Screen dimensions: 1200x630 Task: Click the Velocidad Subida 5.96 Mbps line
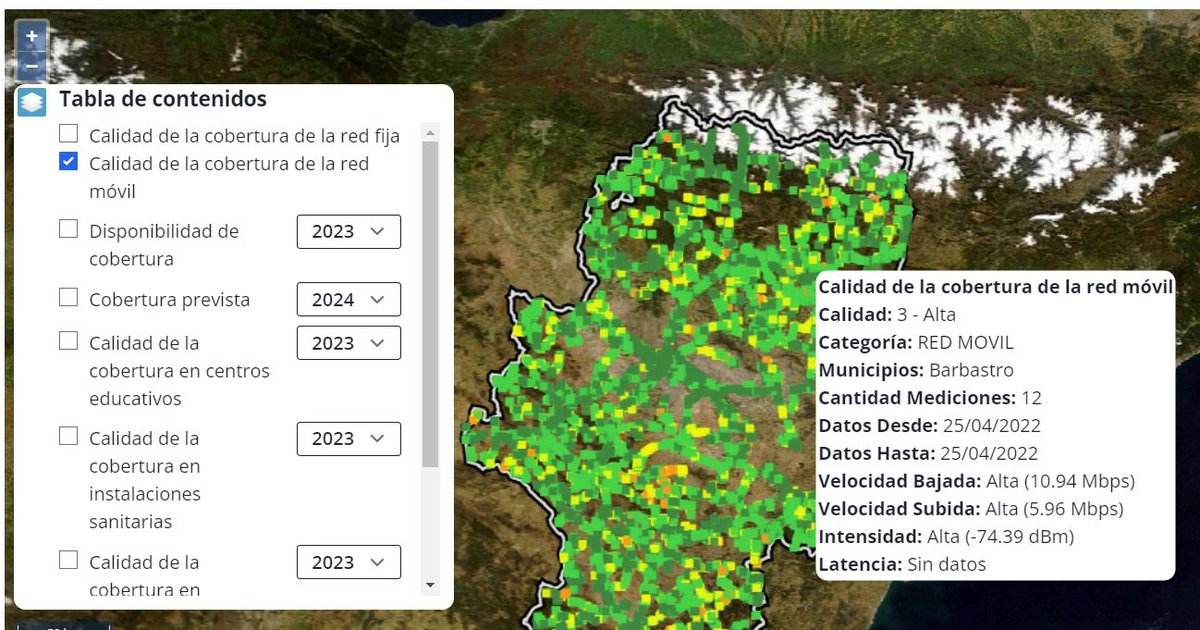[x=971, y=509]
